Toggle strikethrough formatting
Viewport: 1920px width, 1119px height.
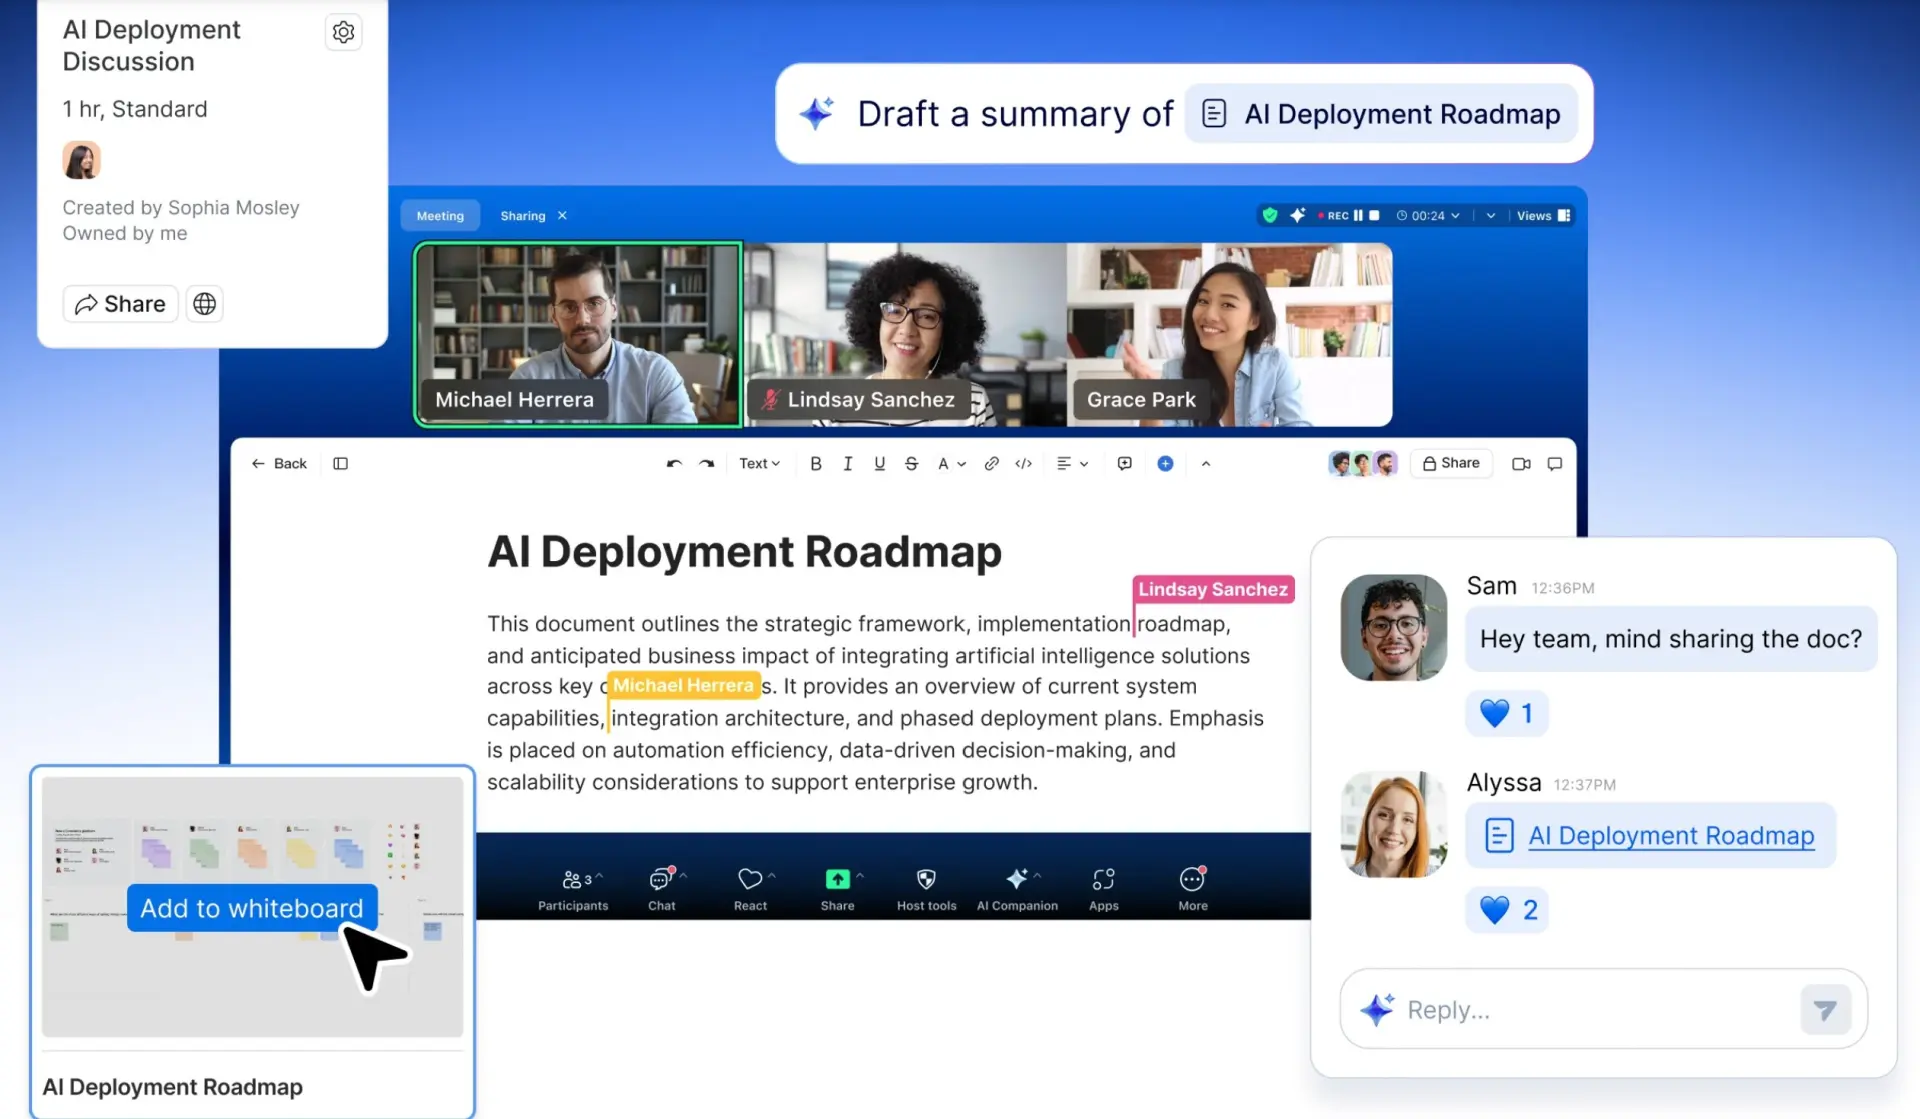tap(911, 463)
